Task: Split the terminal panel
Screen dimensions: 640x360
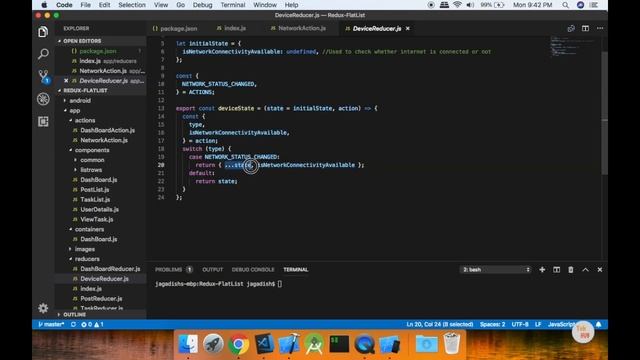Action: pos(556,269)
